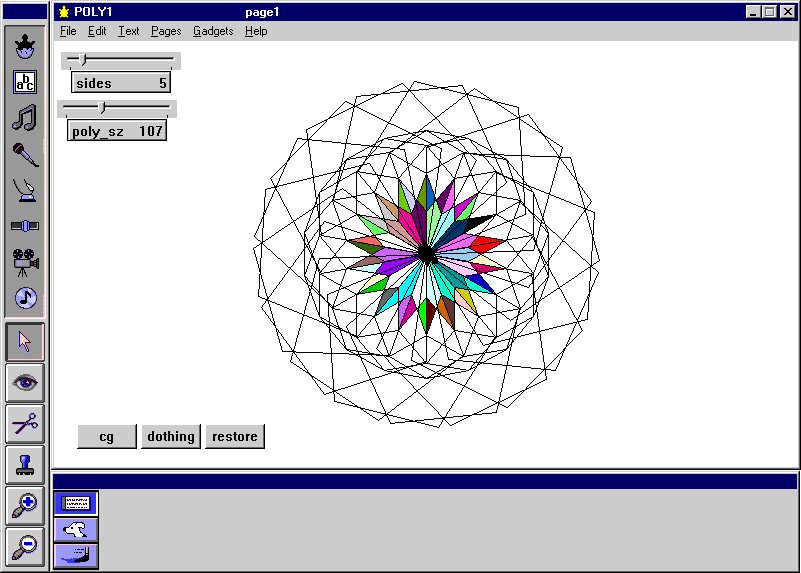Click the round single-note music icon
Image resolution: width=801 pixels, height=573 pixels.
pos(26,298)
